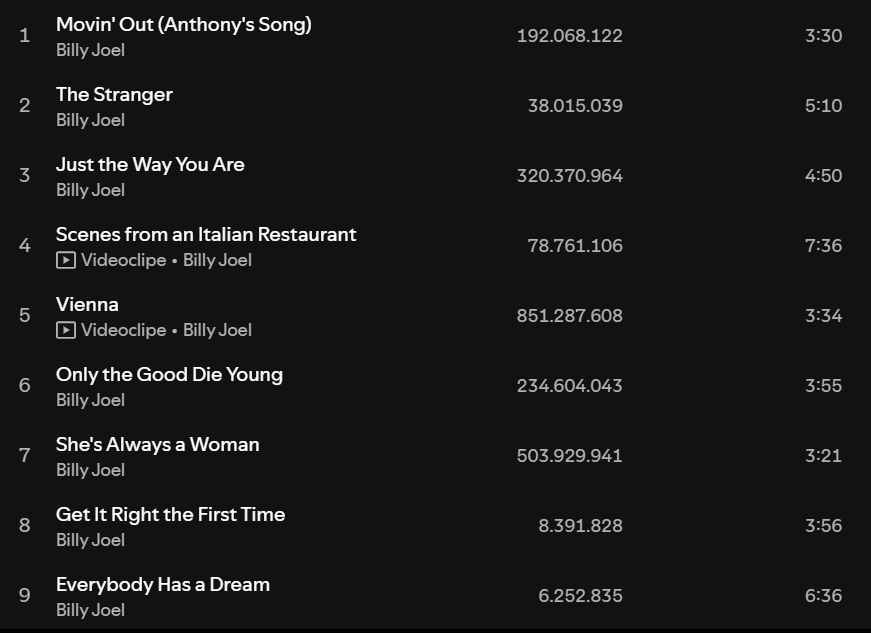Click the Videoclipe label under Vienna

[x=123, y=330]
